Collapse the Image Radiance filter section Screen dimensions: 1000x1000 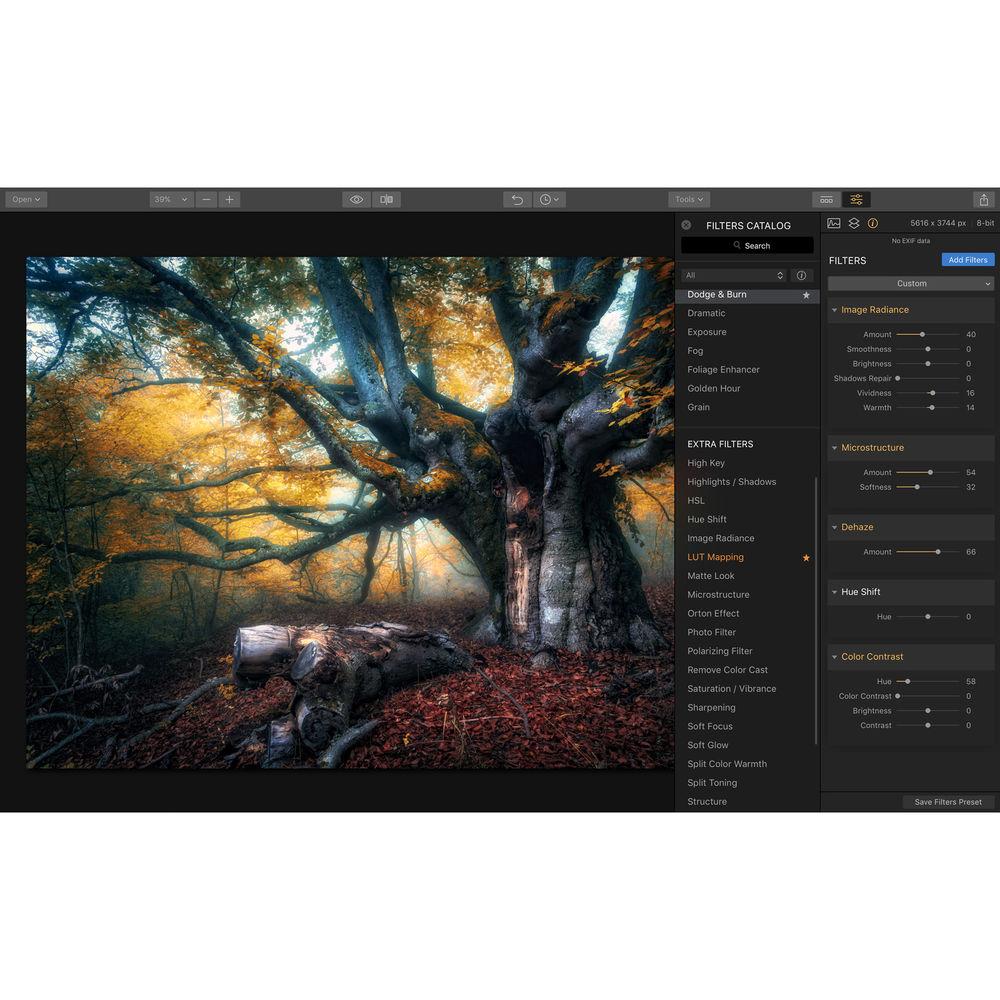[835, 309]
